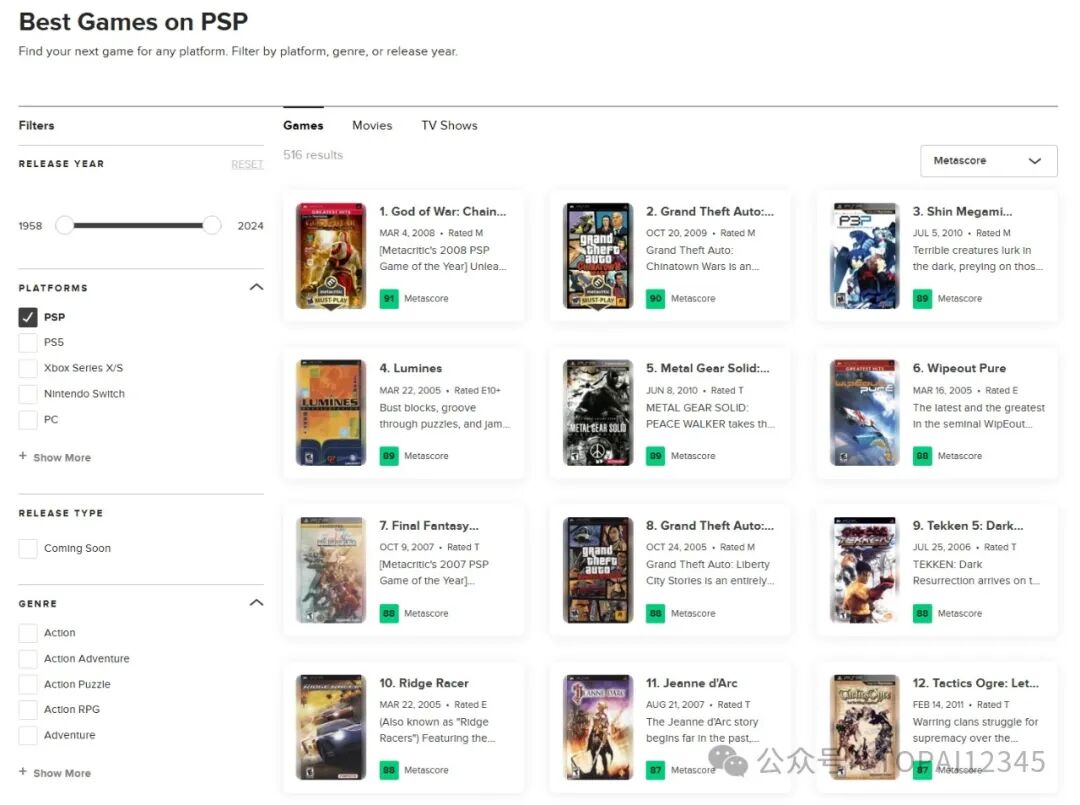
Task: Tick the Action Adventure genre checkbox
Action: 28,658
